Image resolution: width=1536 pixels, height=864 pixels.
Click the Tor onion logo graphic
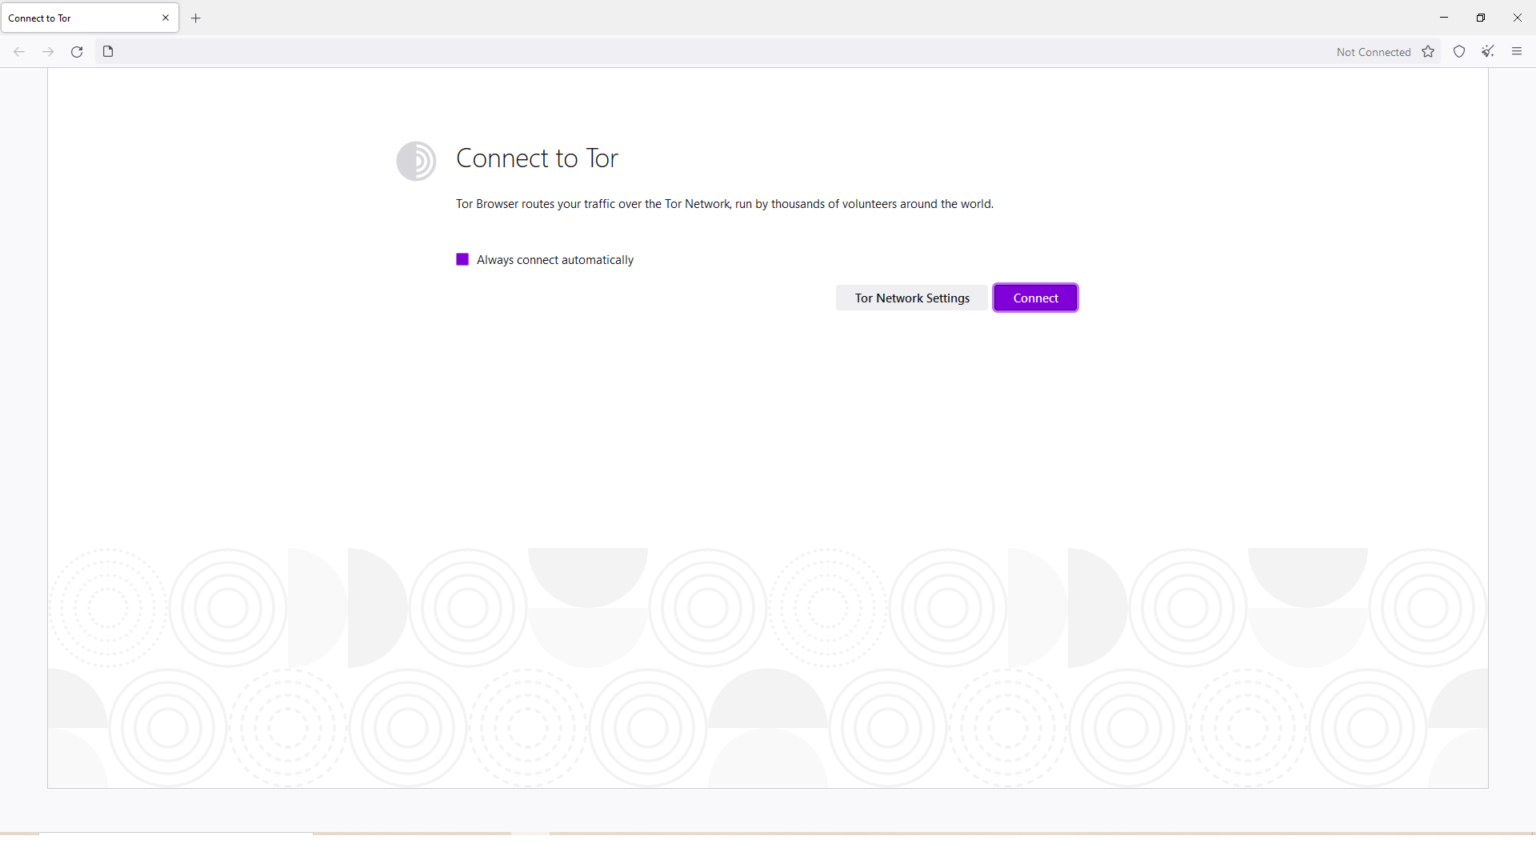(416, 161)
